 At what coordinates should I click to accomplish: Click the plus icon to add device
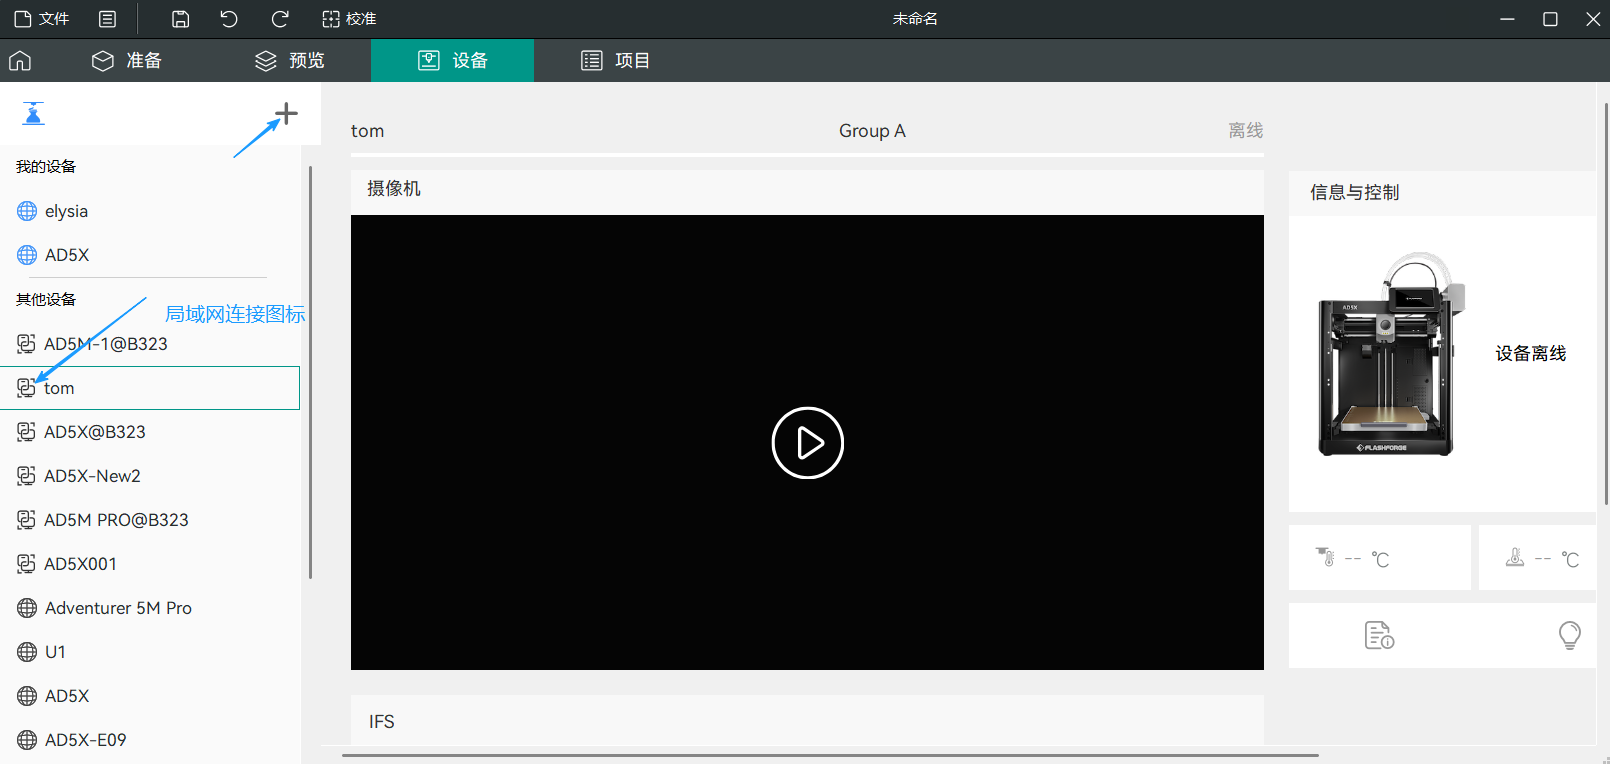coord(286,114)
